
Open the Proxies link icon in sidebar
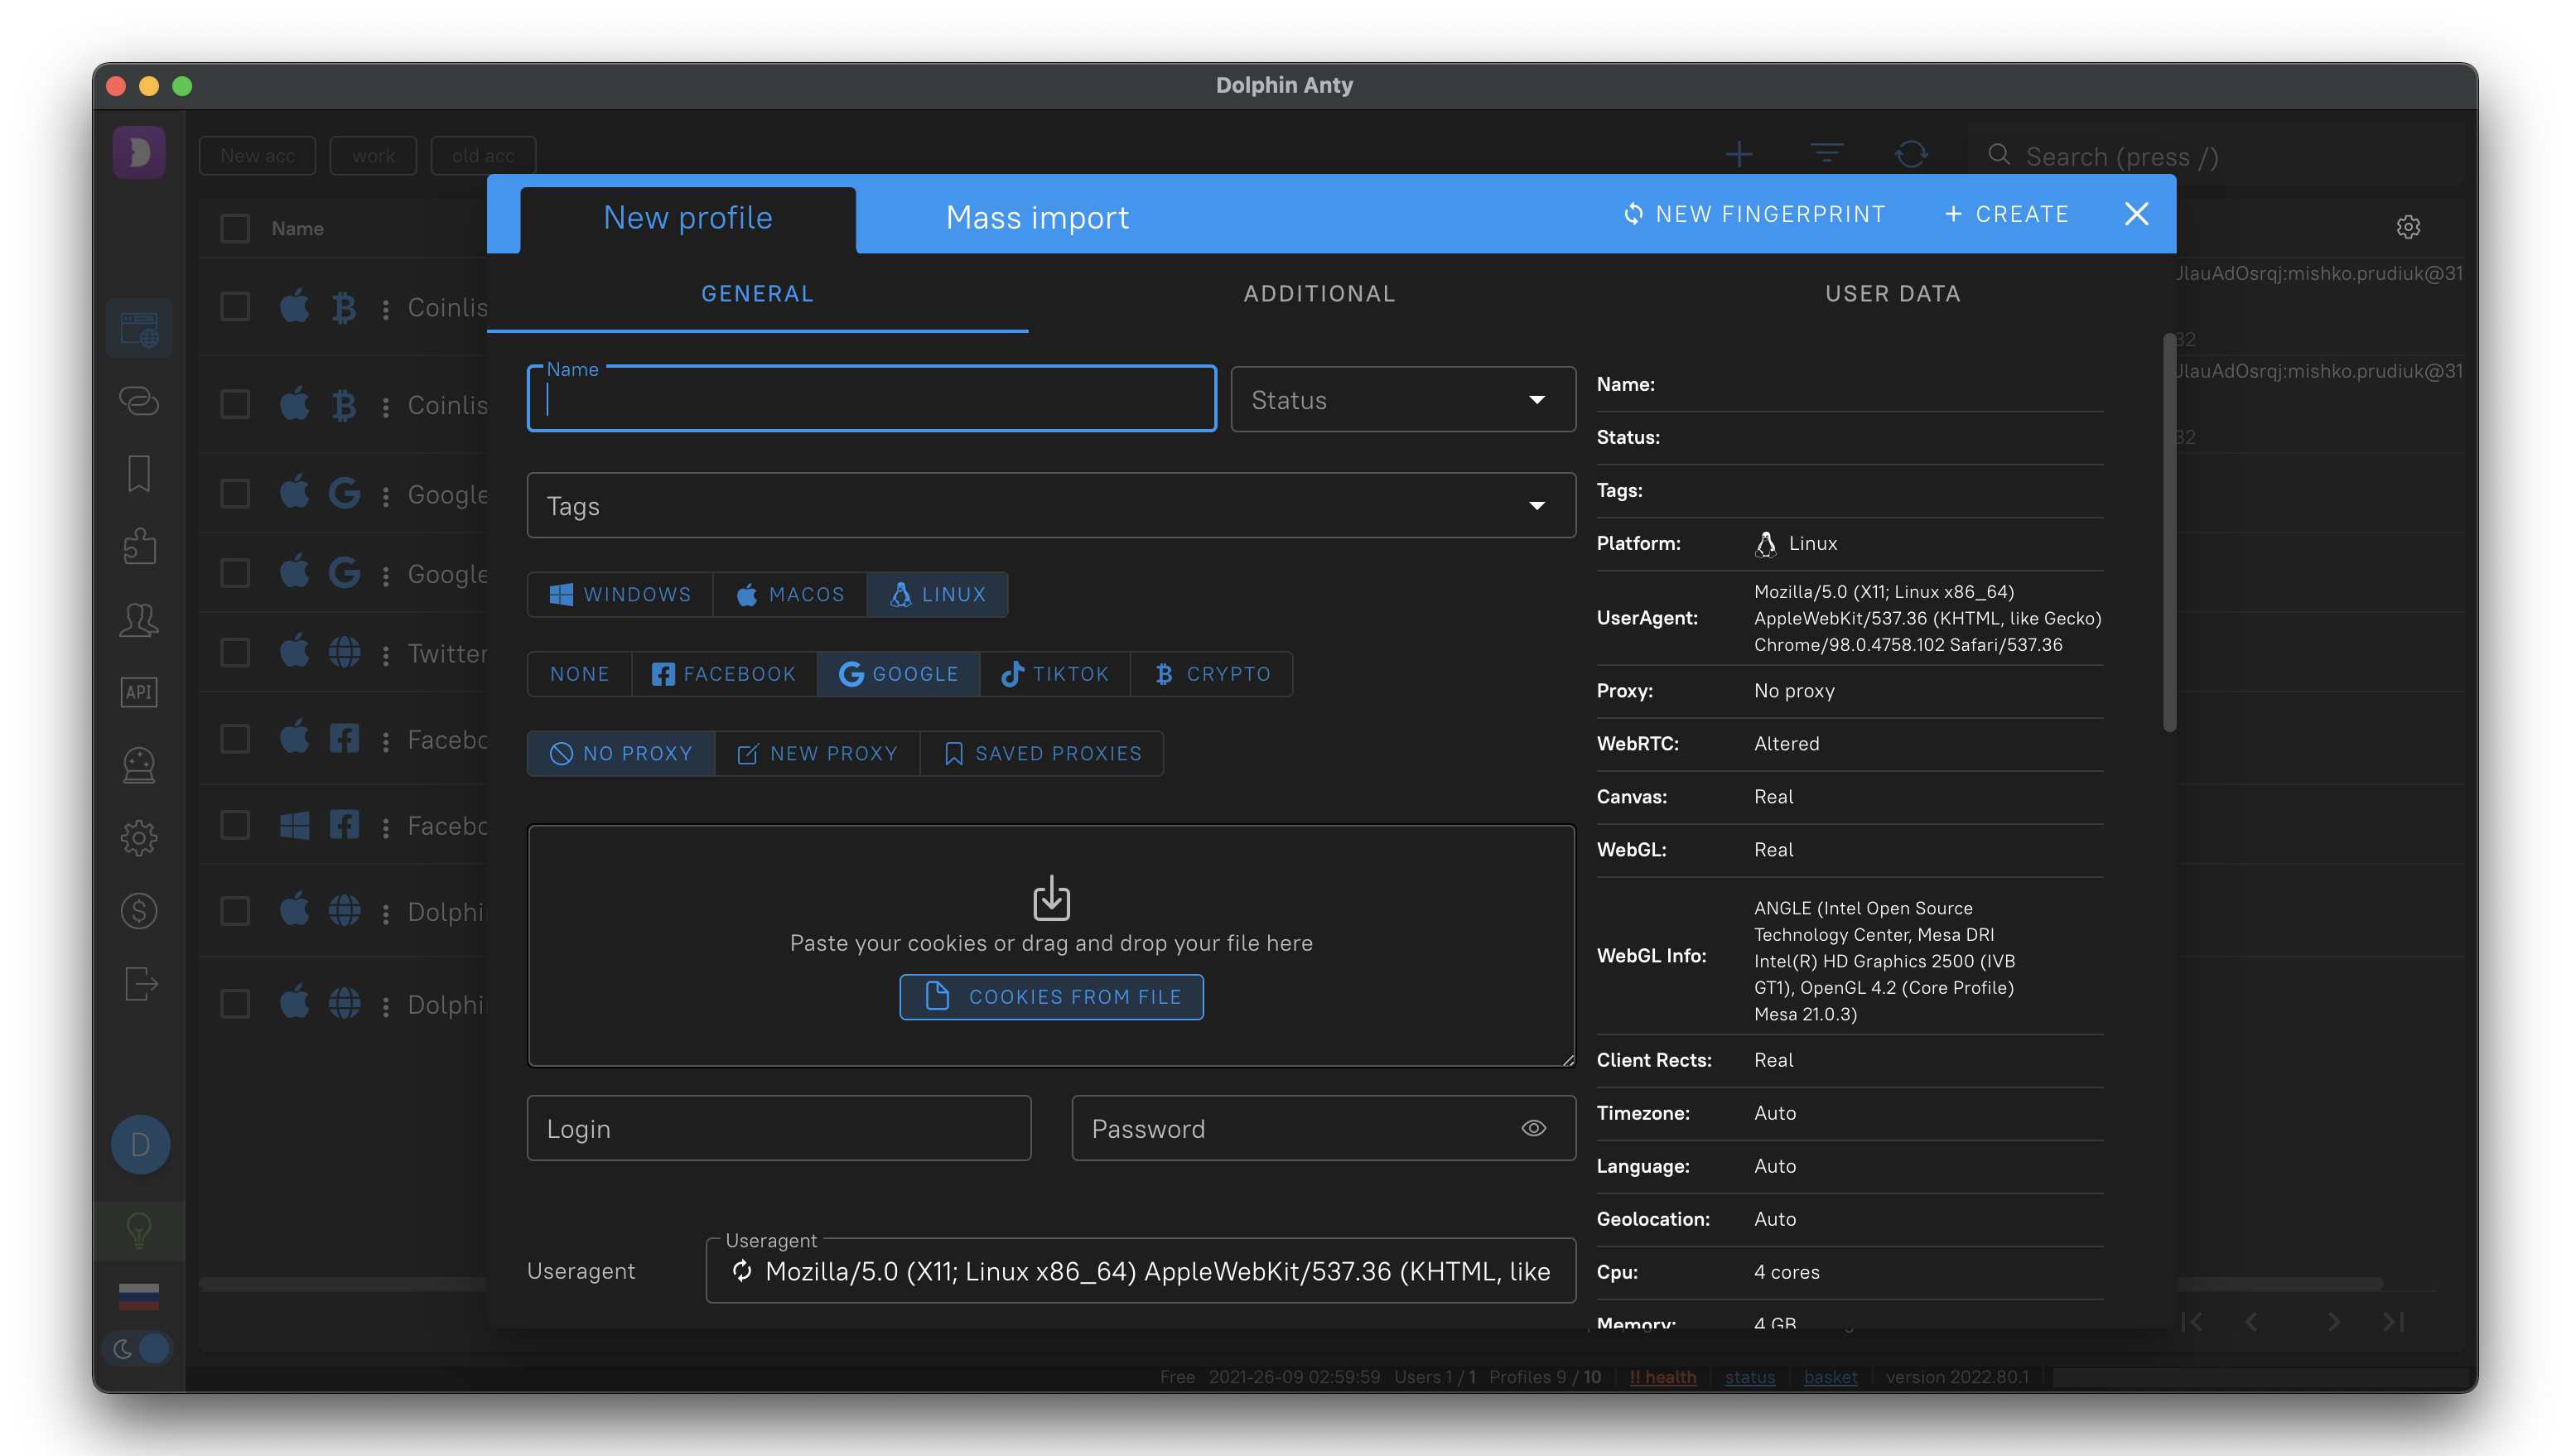pos(139,400)
